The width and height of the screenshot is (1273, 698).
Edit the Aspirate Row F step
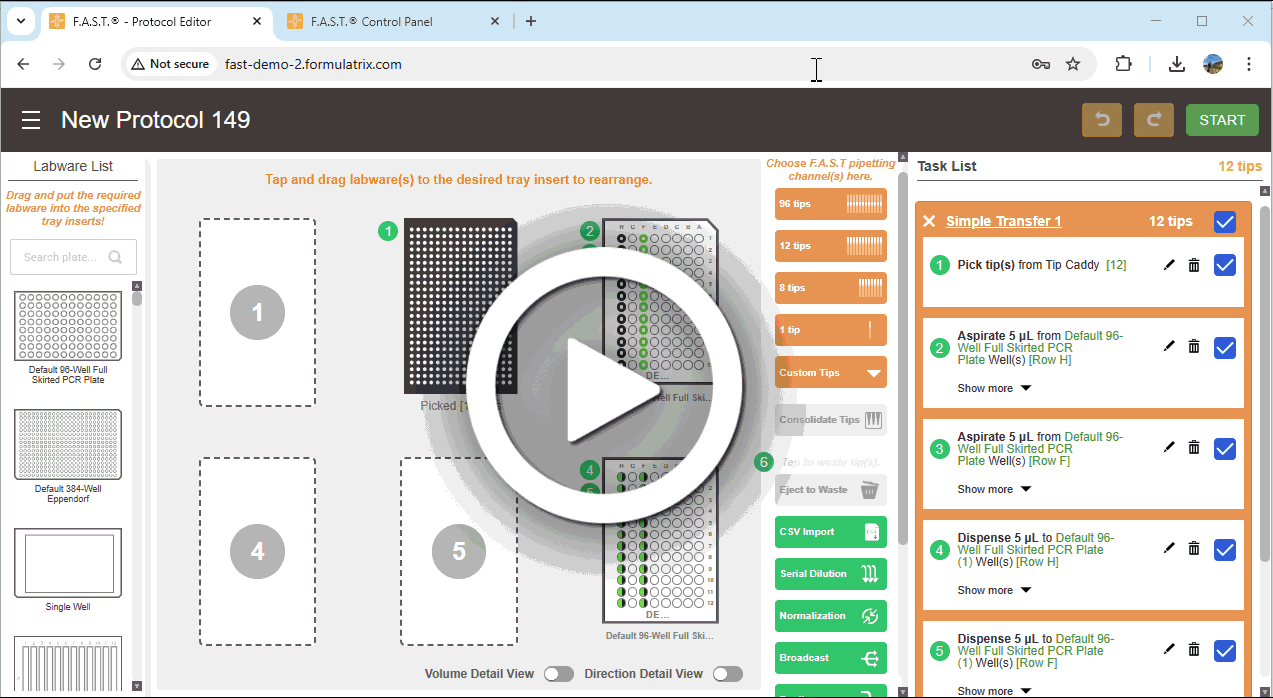[x=1169, y=447]
